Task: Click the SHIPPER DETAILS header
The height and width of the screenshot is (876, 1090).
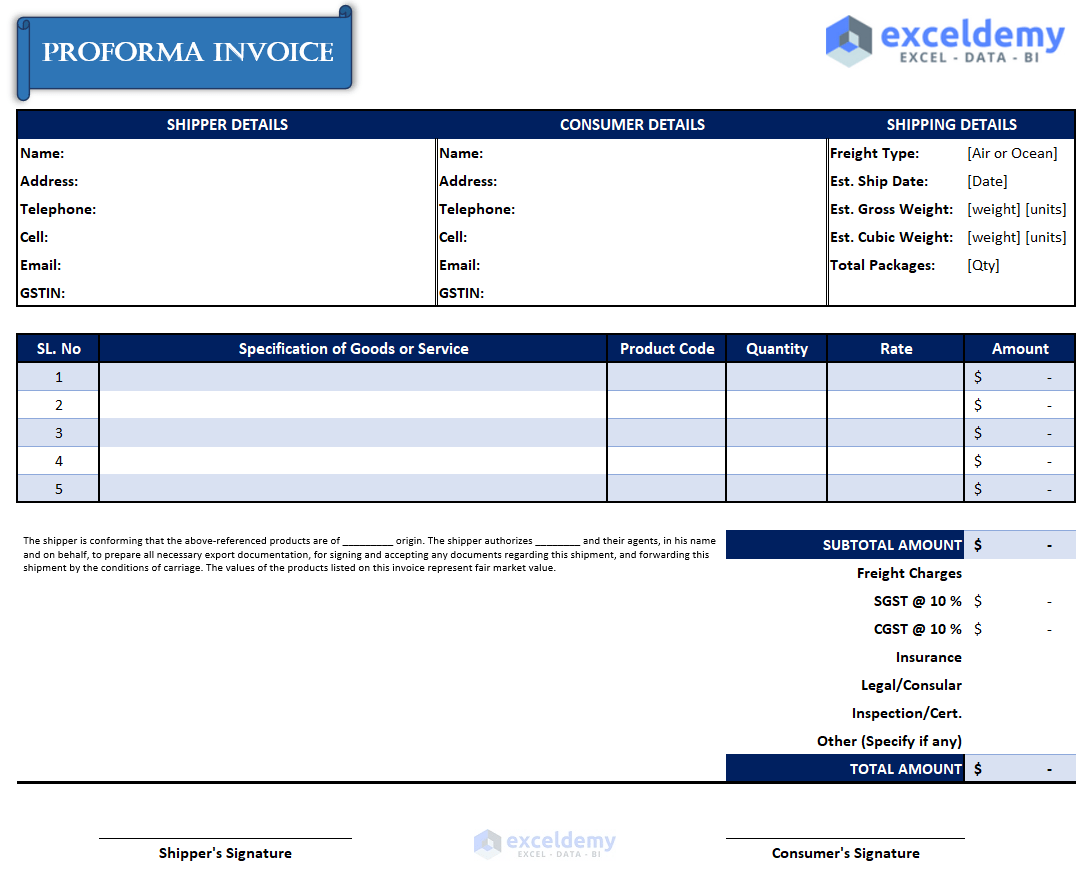Action: [227, 124]
